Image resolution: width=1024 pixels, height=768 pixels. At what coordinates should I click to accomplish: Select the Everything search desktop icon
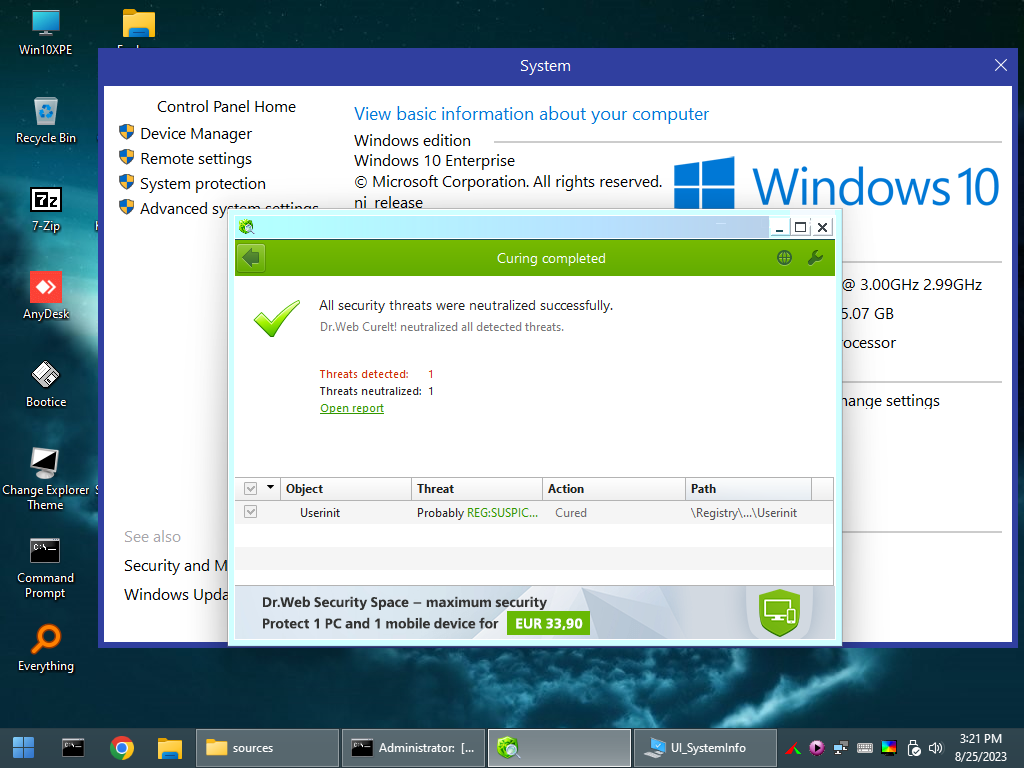(46, 648)
